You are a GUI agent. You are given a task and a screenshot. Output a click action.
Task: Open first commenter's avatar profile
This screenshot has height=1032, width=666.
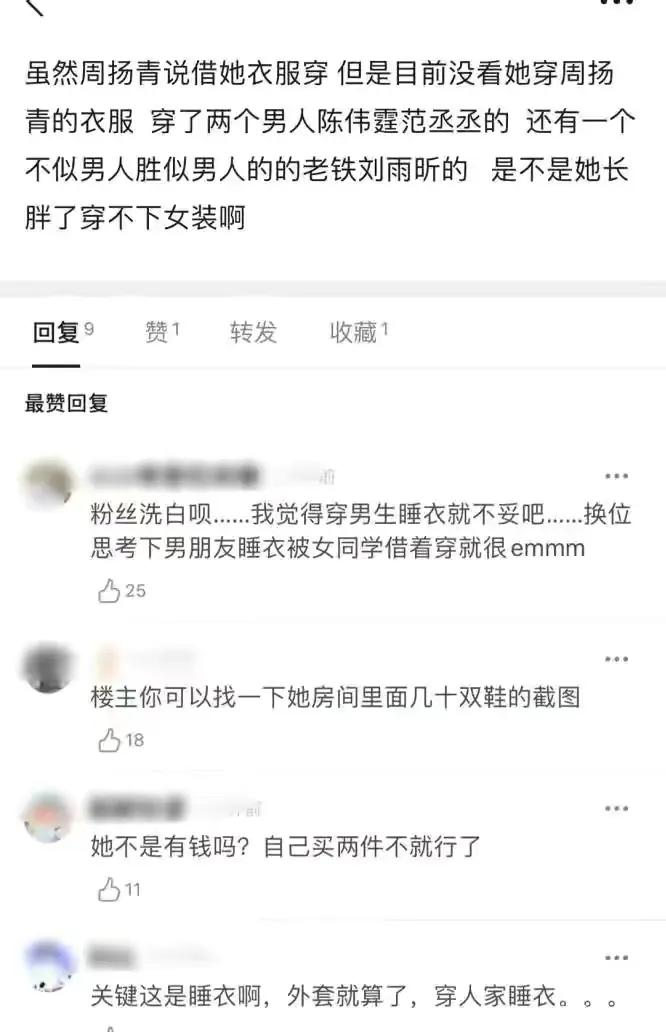point(47,486)
